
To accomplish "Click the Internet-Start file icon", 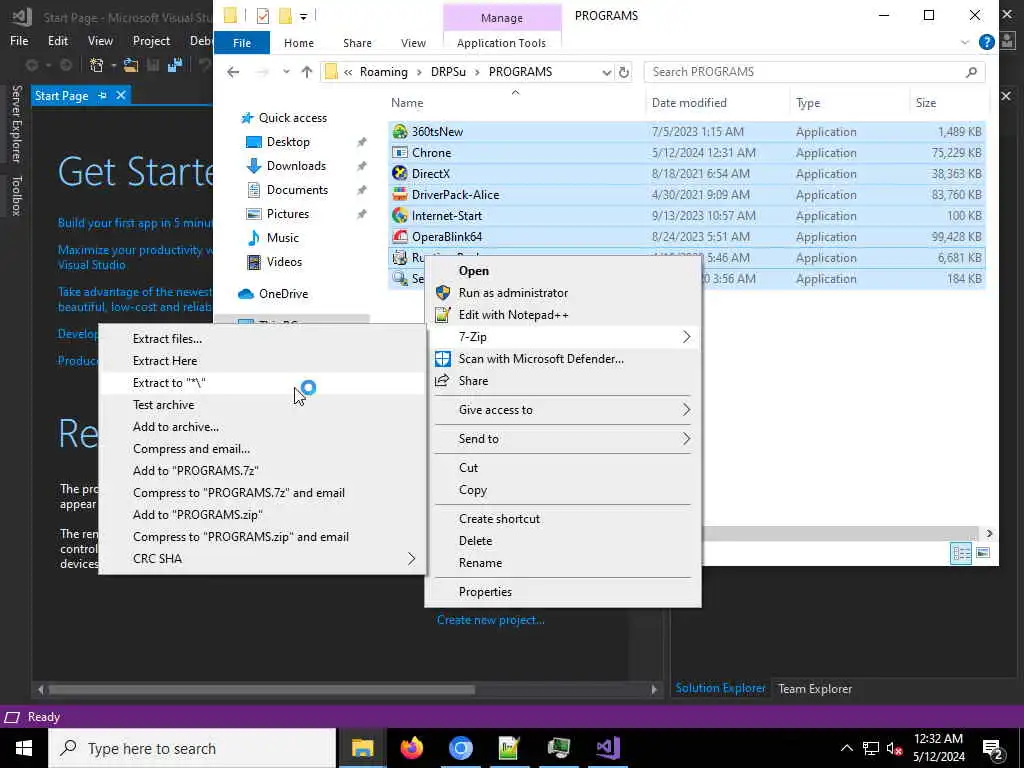I will [x=400, y=216].
